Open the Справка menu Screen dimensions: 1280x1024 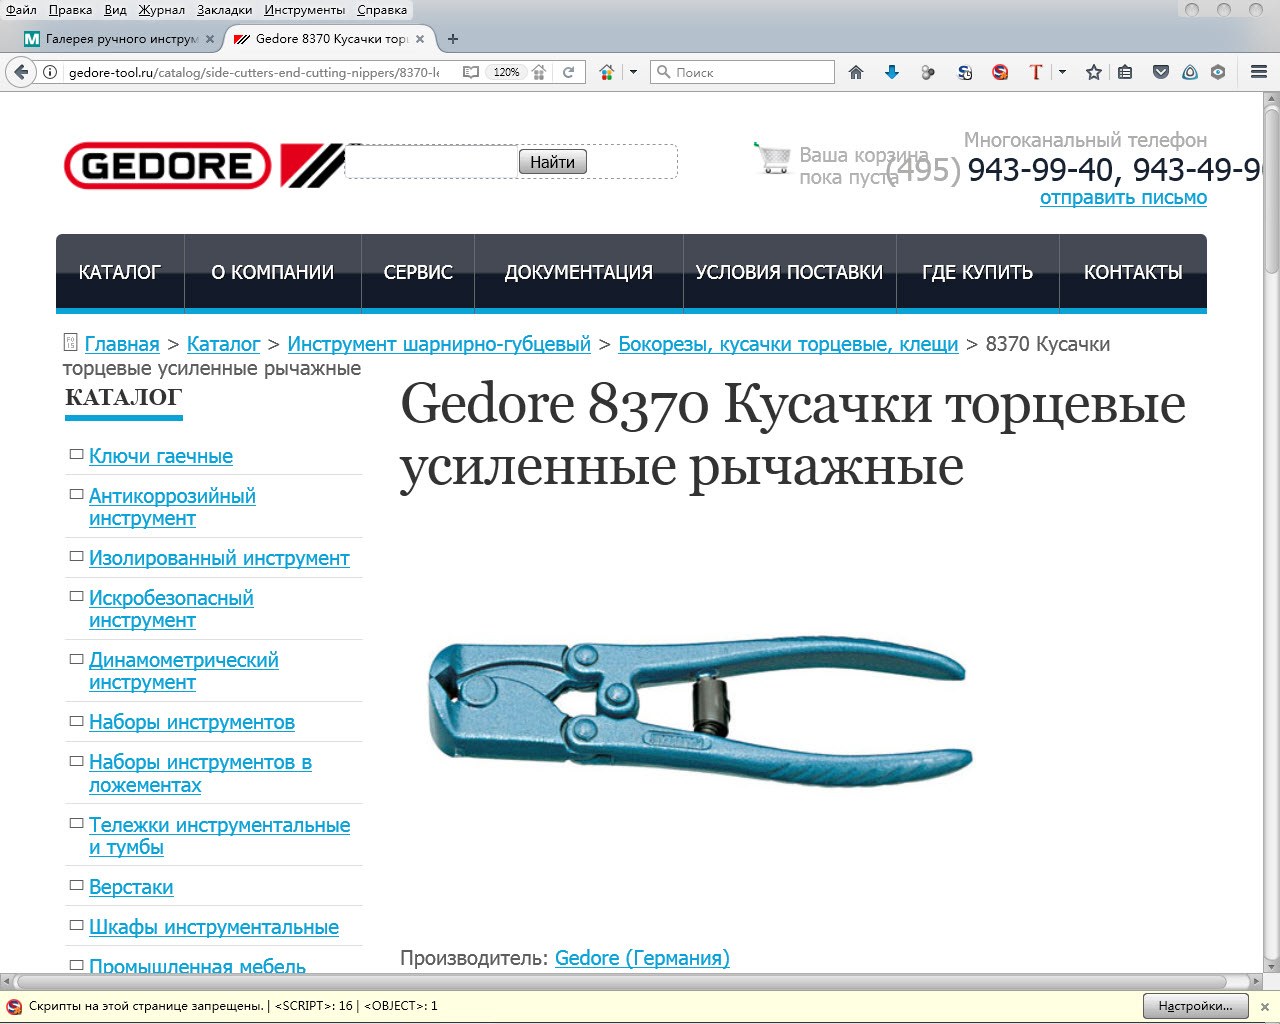pyautogui.click(x=381, y=10)
